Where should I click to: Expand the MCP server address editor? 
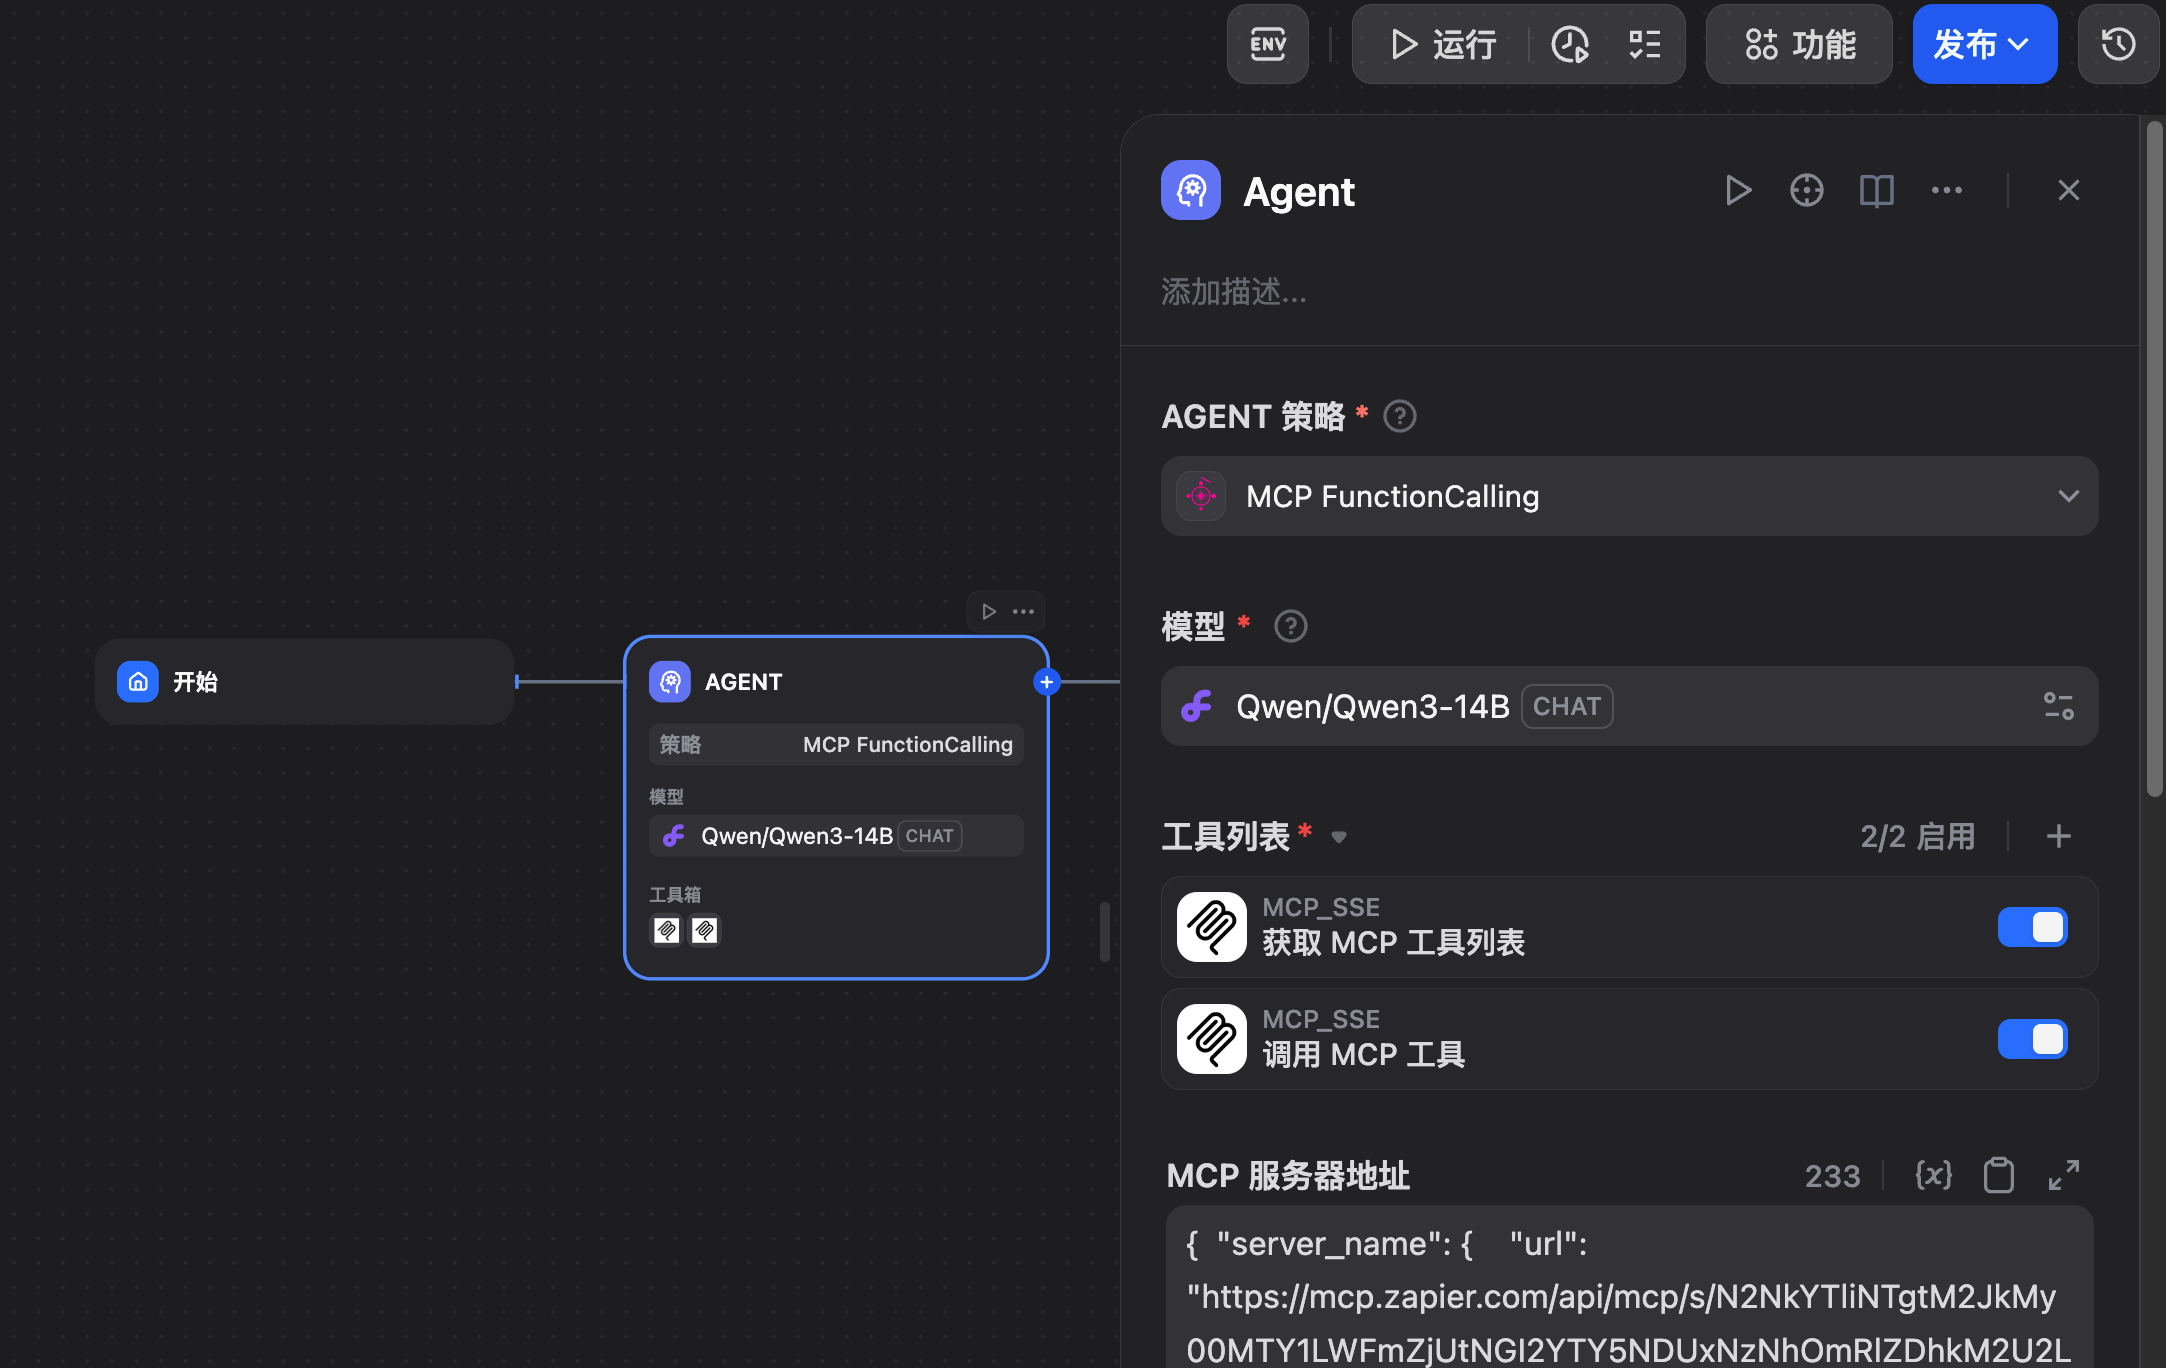(x=2063, y=1175)
